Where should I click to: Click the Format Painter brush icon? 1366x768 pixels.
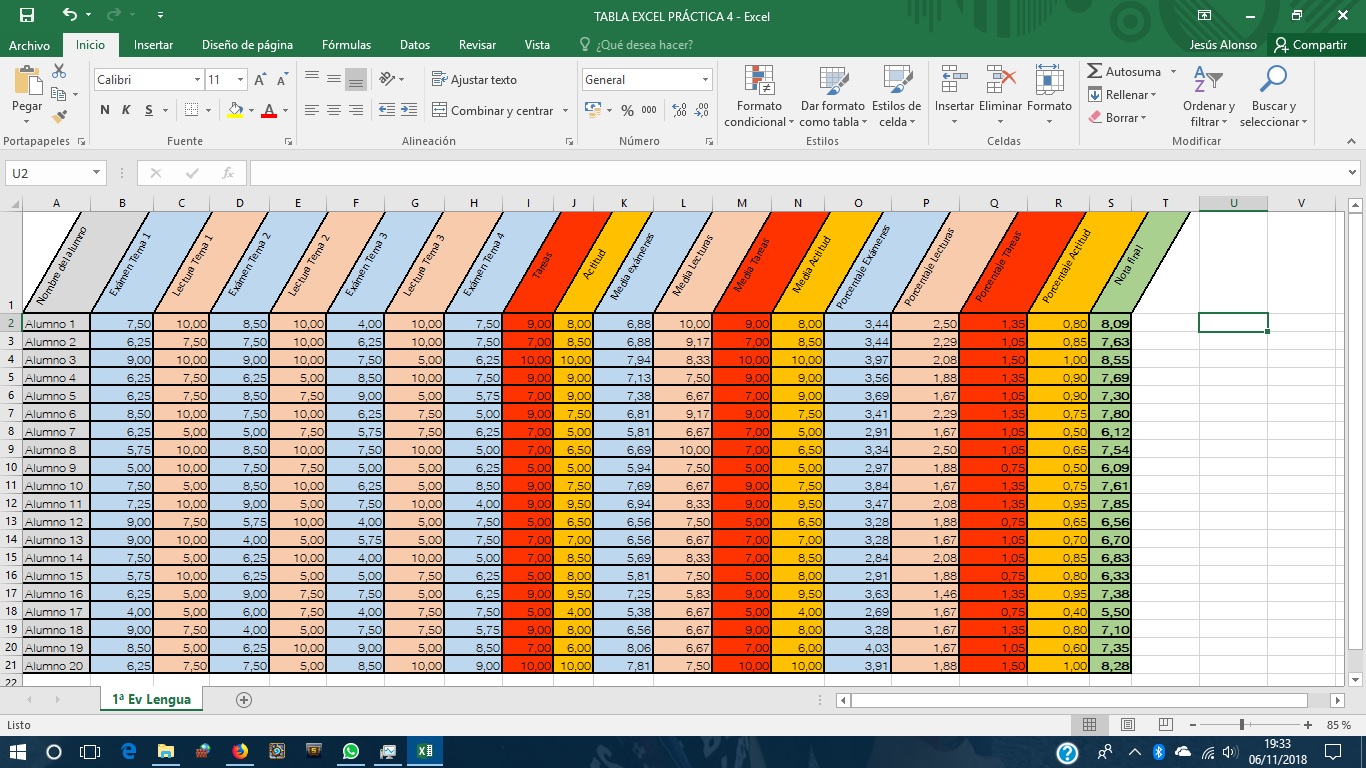(x=59, y=117)
